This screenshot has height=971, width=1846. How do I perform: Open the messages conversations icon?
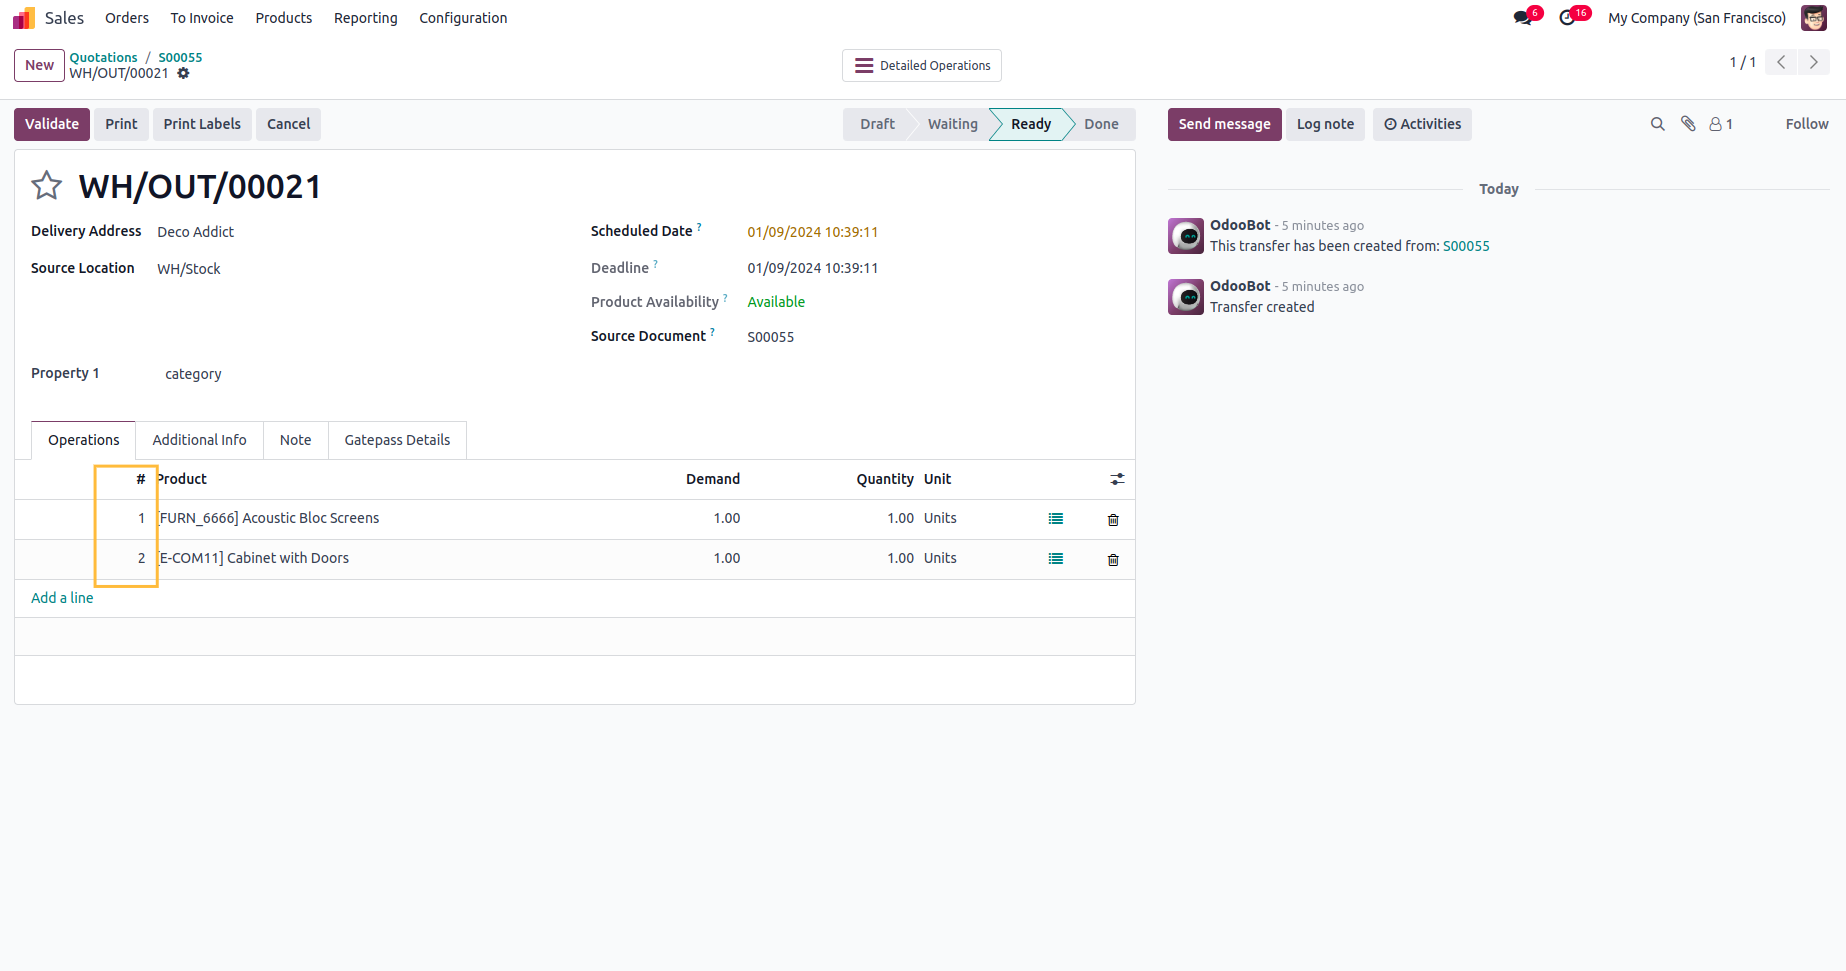(1523, 18)
